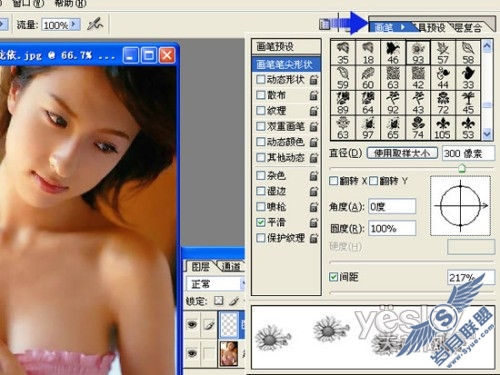
Task: Select brush preset 74
Action: pos(418,127)
